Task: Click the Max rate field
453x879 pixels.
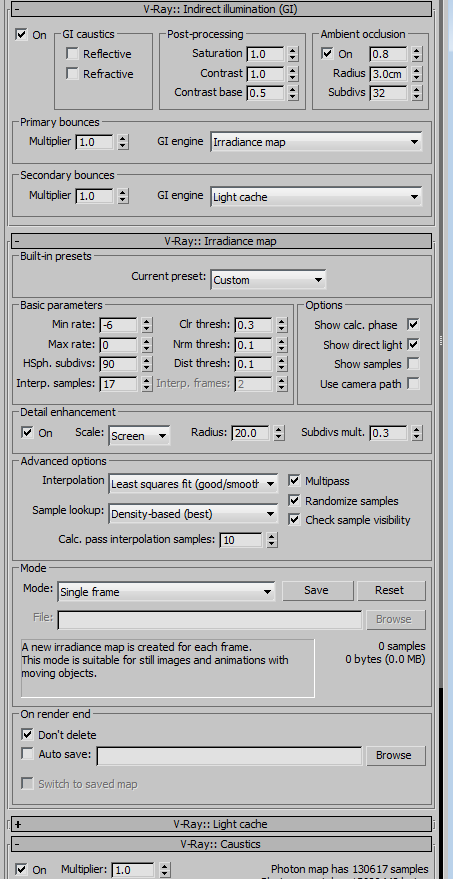Action: click(118, 344)
